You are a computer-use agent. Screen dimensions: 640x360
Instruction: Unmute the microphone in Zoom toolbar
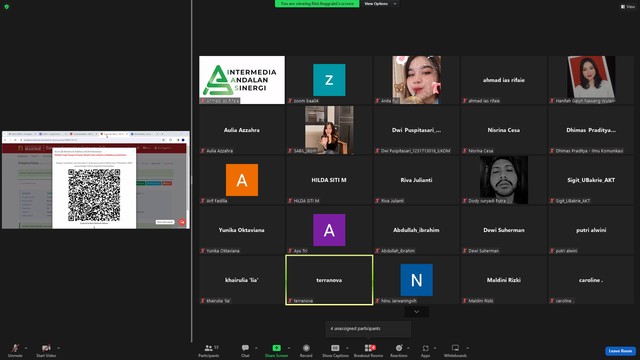15,350
